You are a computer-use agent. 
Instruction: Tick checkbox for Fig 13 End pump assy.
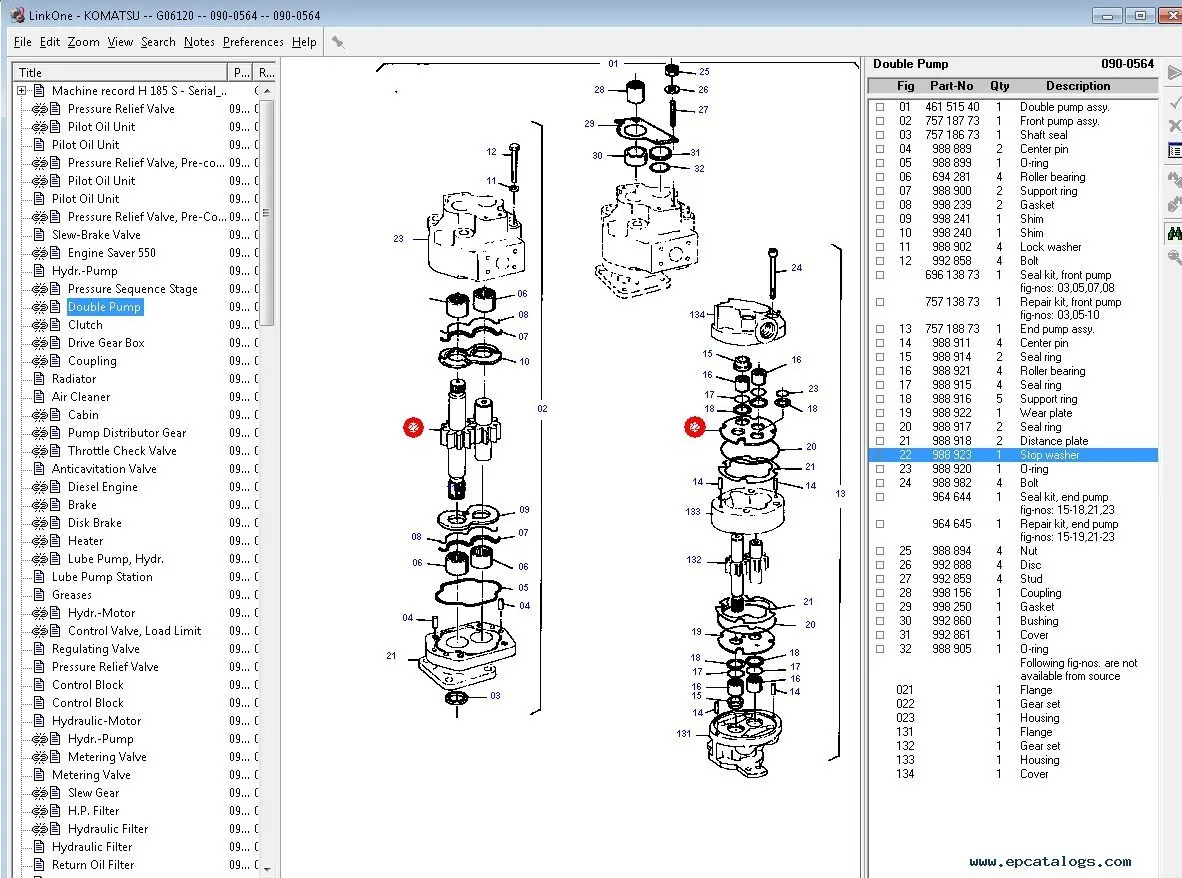pos(880,329)
